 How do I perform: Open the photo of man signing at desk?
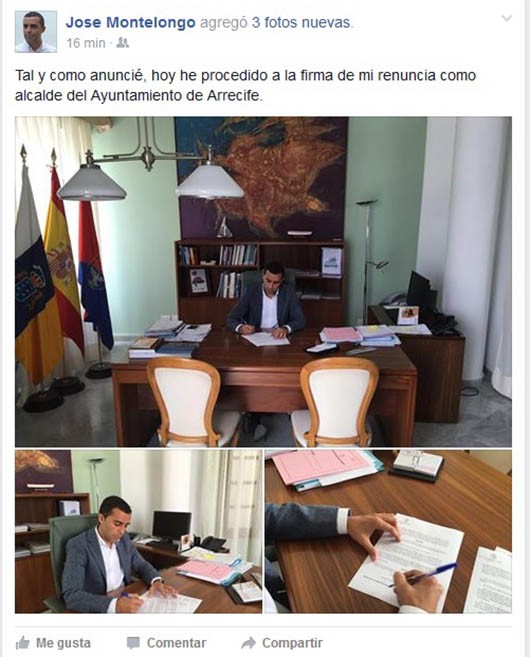click(x=138, y=532)
